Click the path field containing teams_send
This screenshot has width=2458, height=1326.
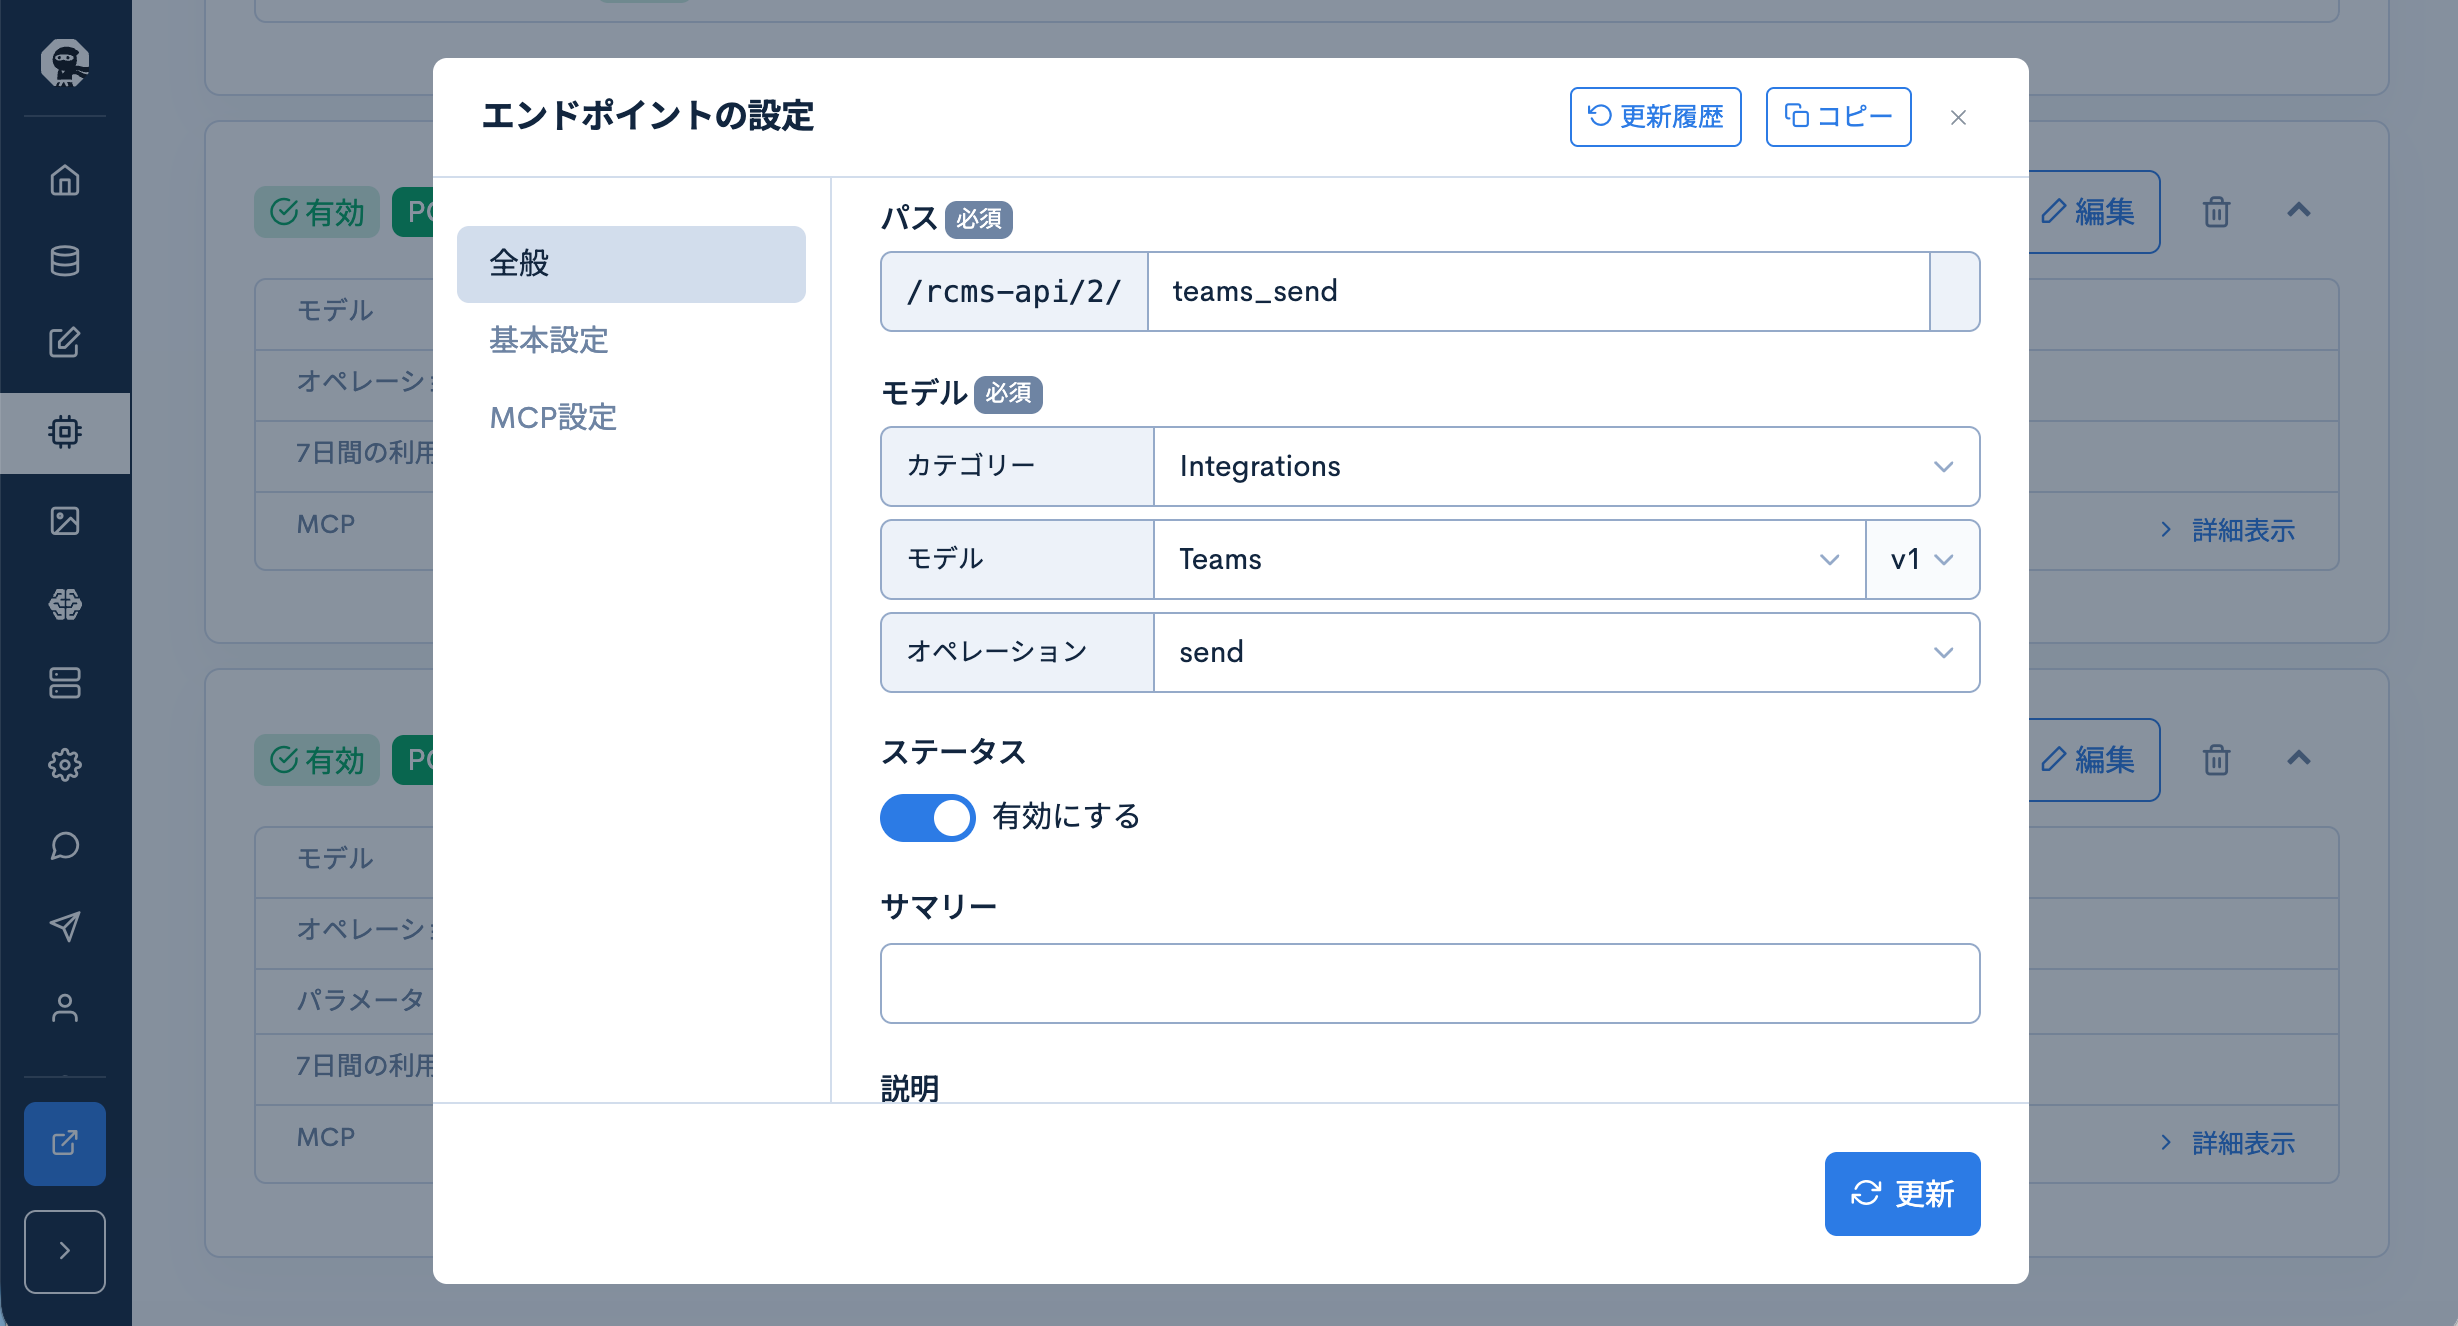pyautogui.click(x=1538, y=291)
